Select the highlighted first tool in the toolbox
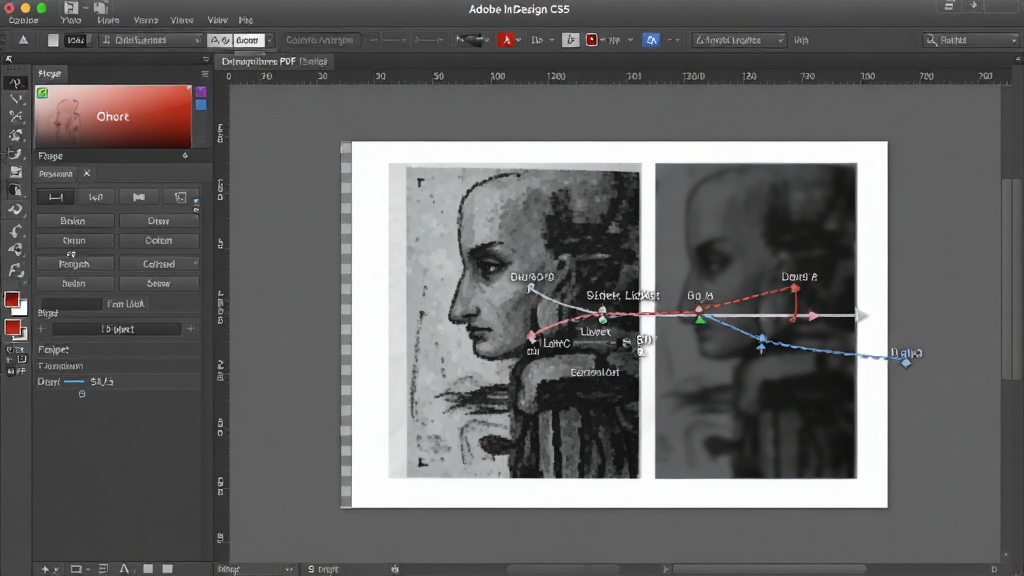This screenshot has width=1024, height=576. [x=15, y=83]
